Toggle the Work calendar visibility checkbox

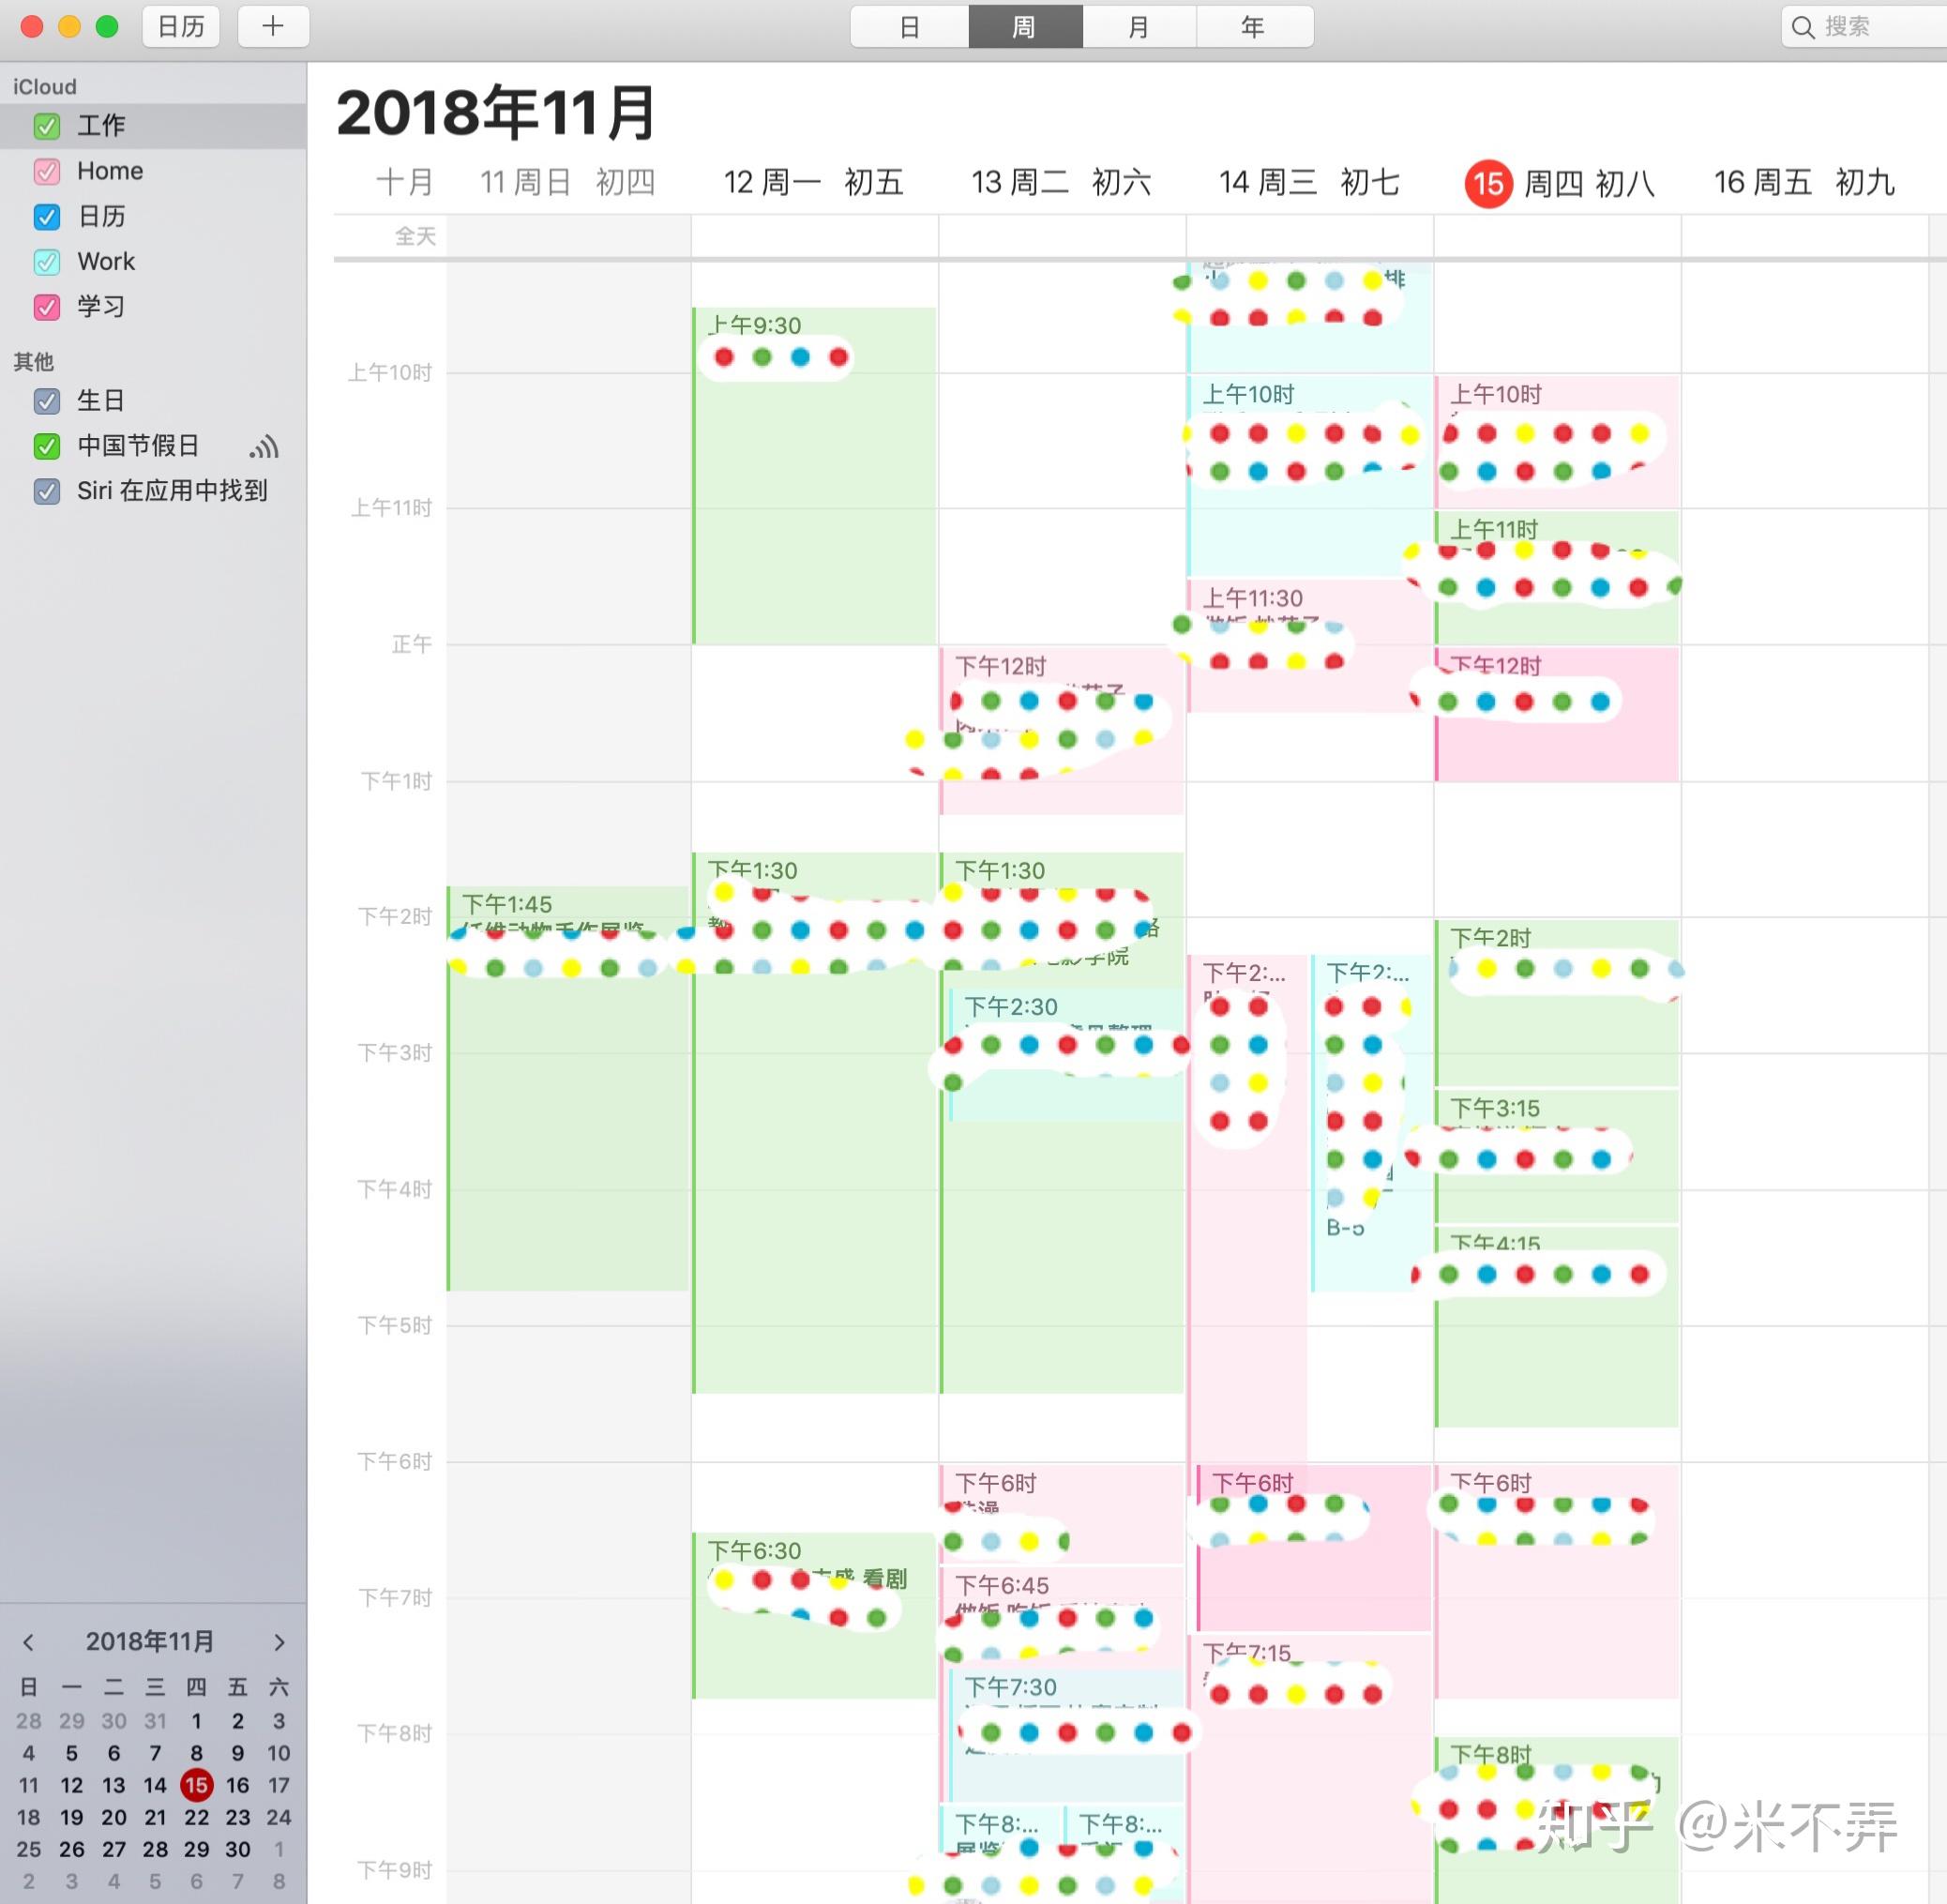47,262
